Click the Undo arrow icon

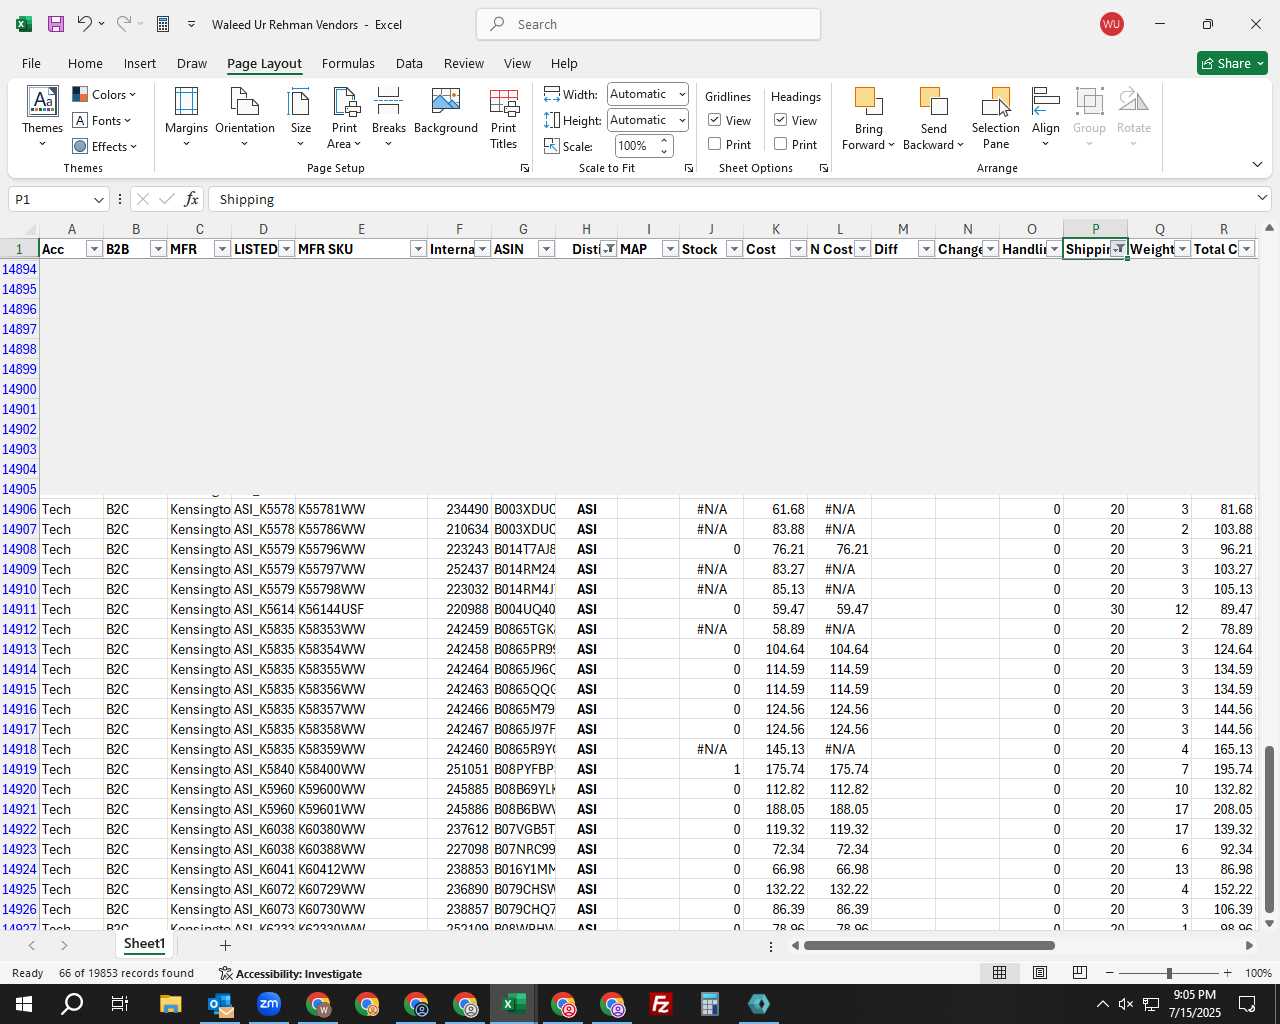85,24
